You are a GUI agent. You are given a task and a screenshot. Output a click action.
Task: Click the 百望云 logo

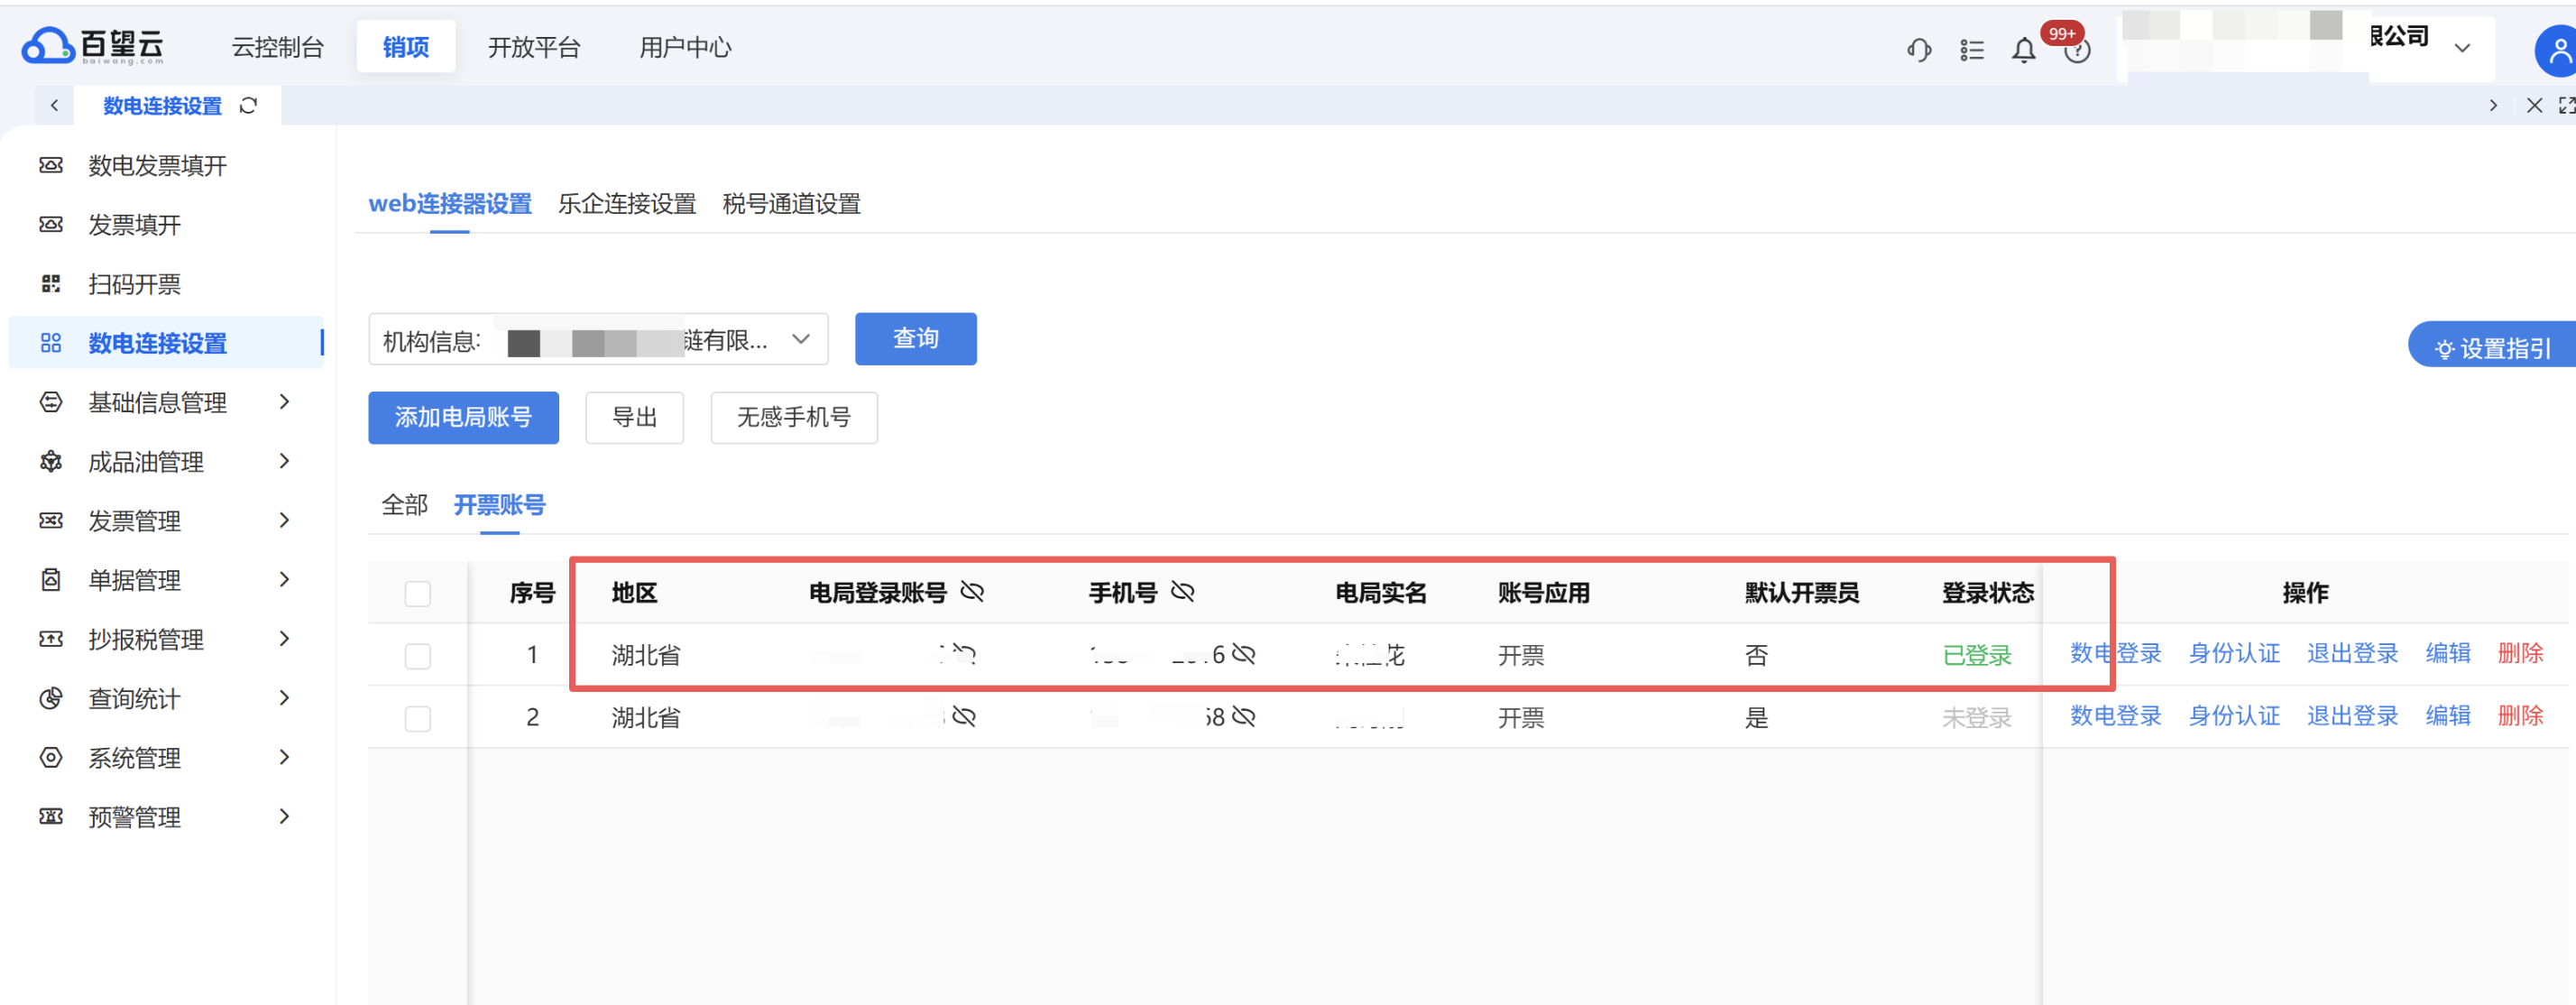coord(93,46)
